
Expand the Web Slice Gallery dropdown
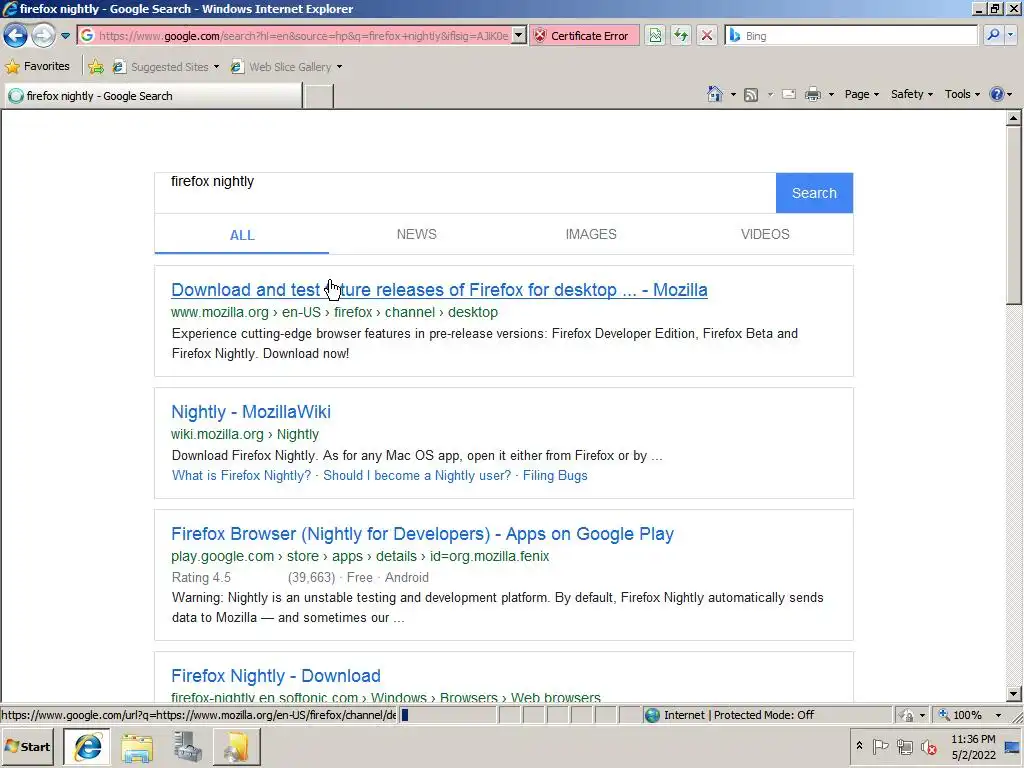(x=339, y=67)
